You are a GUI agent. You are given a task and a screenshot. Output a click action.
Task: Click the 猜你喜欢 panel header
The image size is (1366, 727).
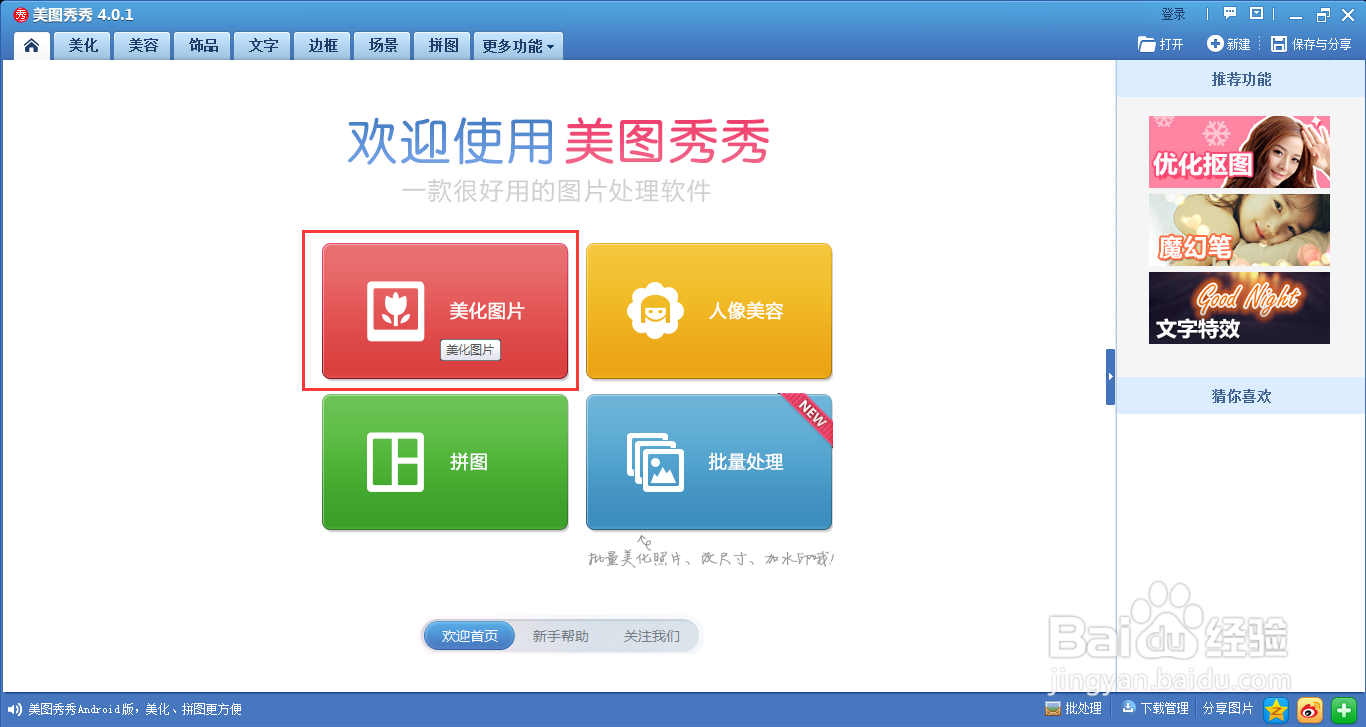click(x=1241, y=396)
